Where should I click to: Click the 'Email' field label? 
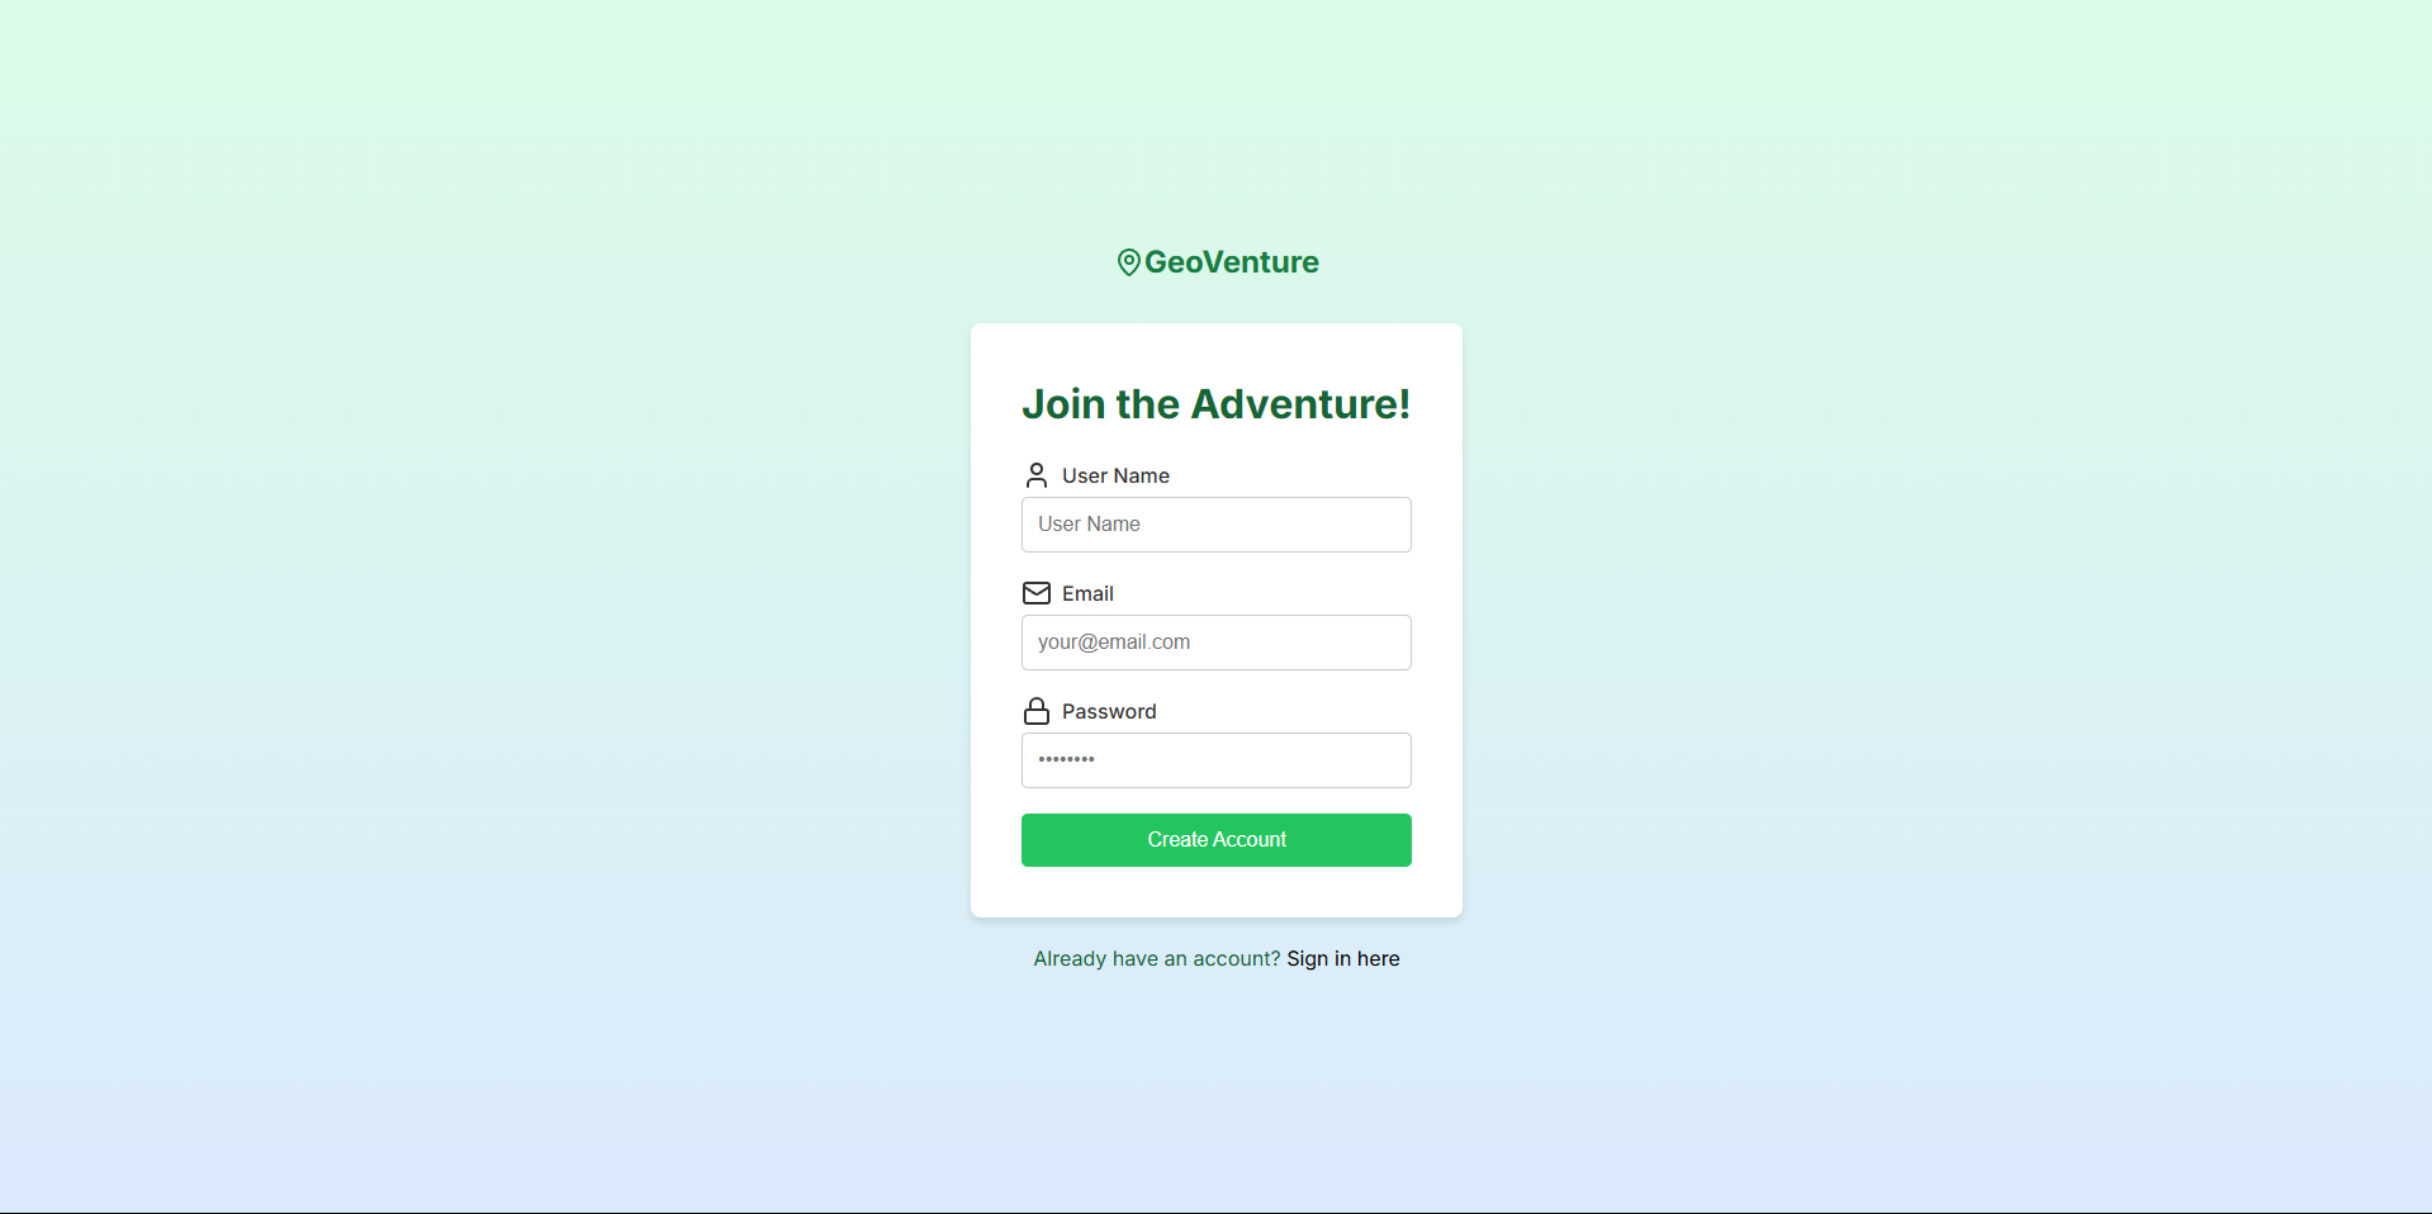pos(1087,594)
